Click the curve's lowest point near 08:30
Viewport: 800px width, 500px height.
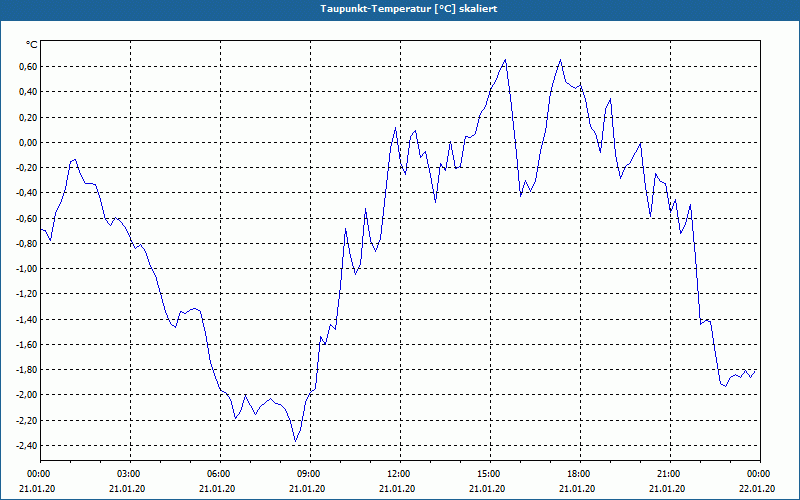295,441
